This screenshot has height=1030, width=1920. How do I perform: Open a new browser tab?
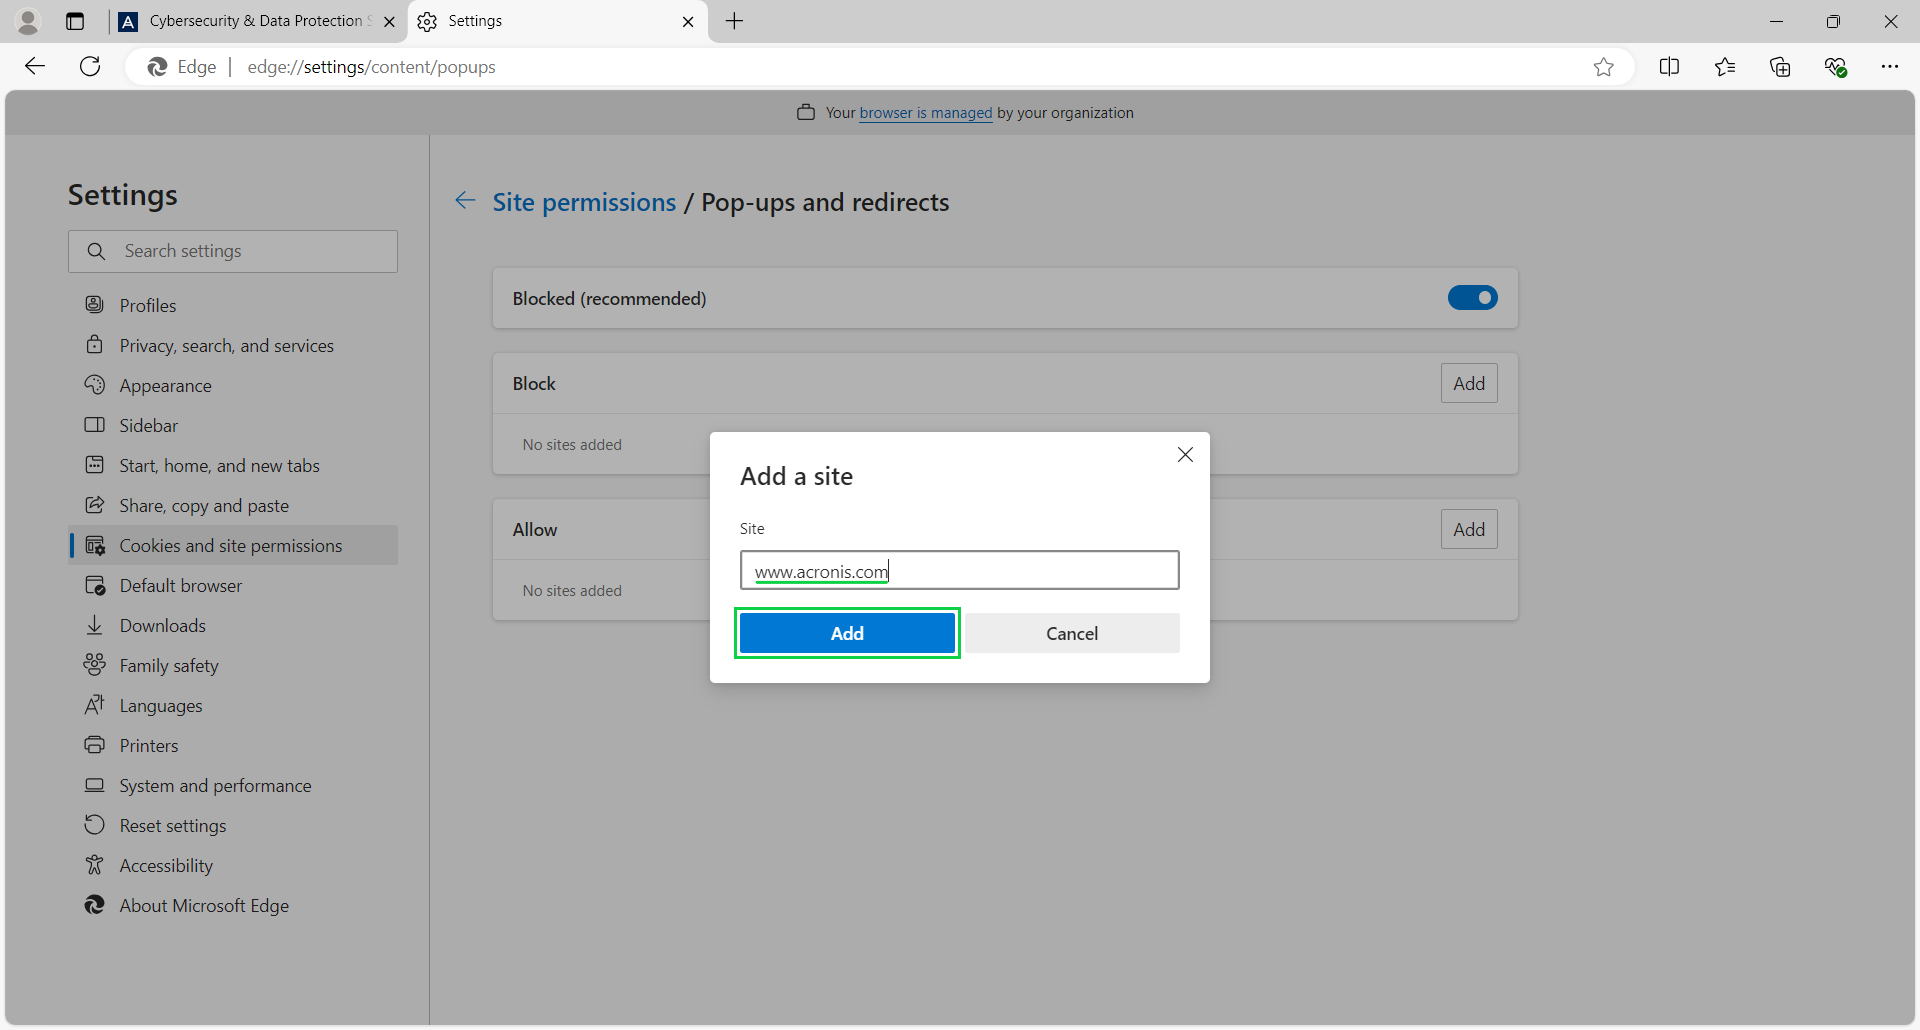point(735,21)
